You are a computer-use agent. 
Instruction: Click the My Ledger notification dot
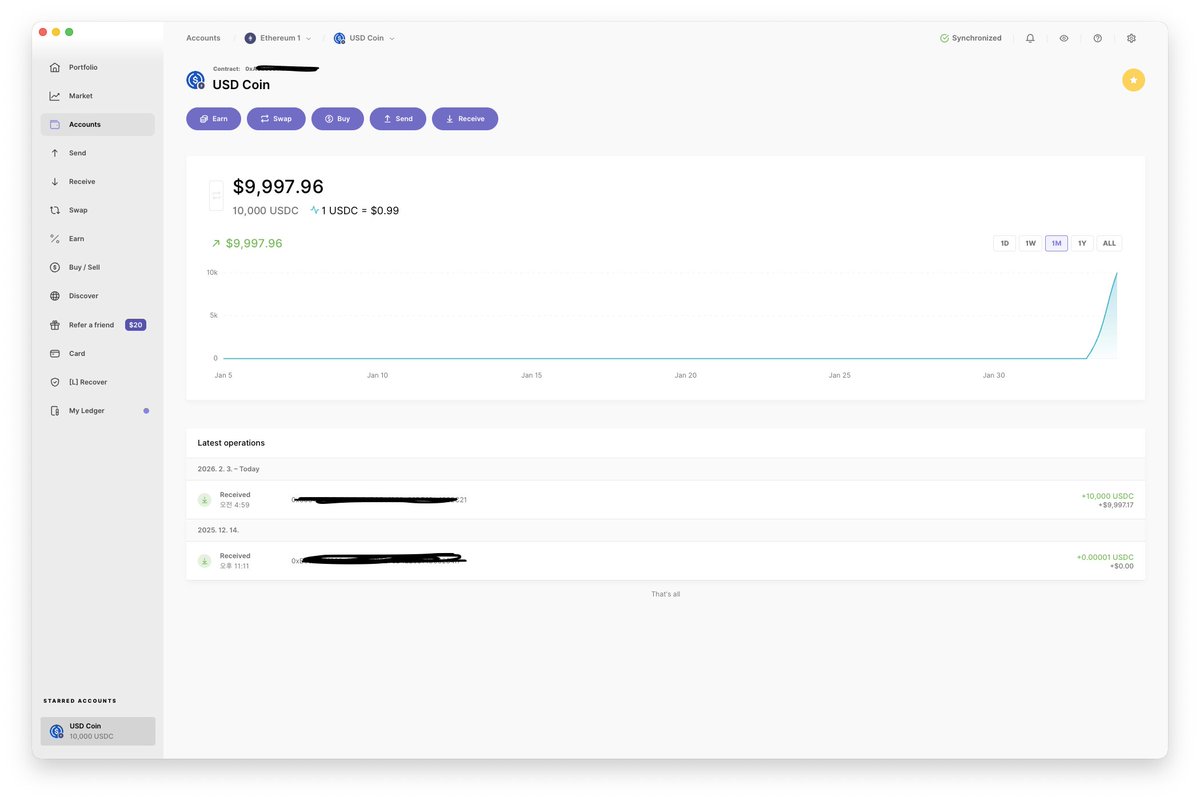tap(146, 411)
